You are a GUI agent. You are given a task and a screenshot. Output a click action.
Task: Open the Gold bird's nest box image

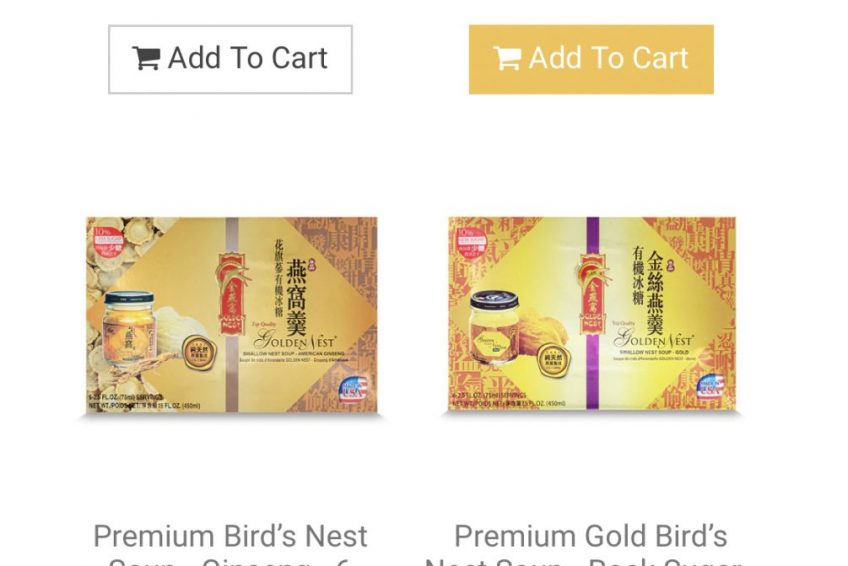click(592, 314)
